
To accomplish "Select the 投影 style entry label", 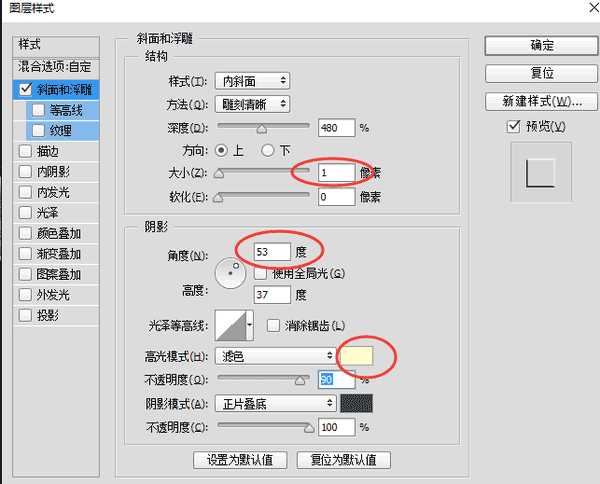I will [47, 315].
